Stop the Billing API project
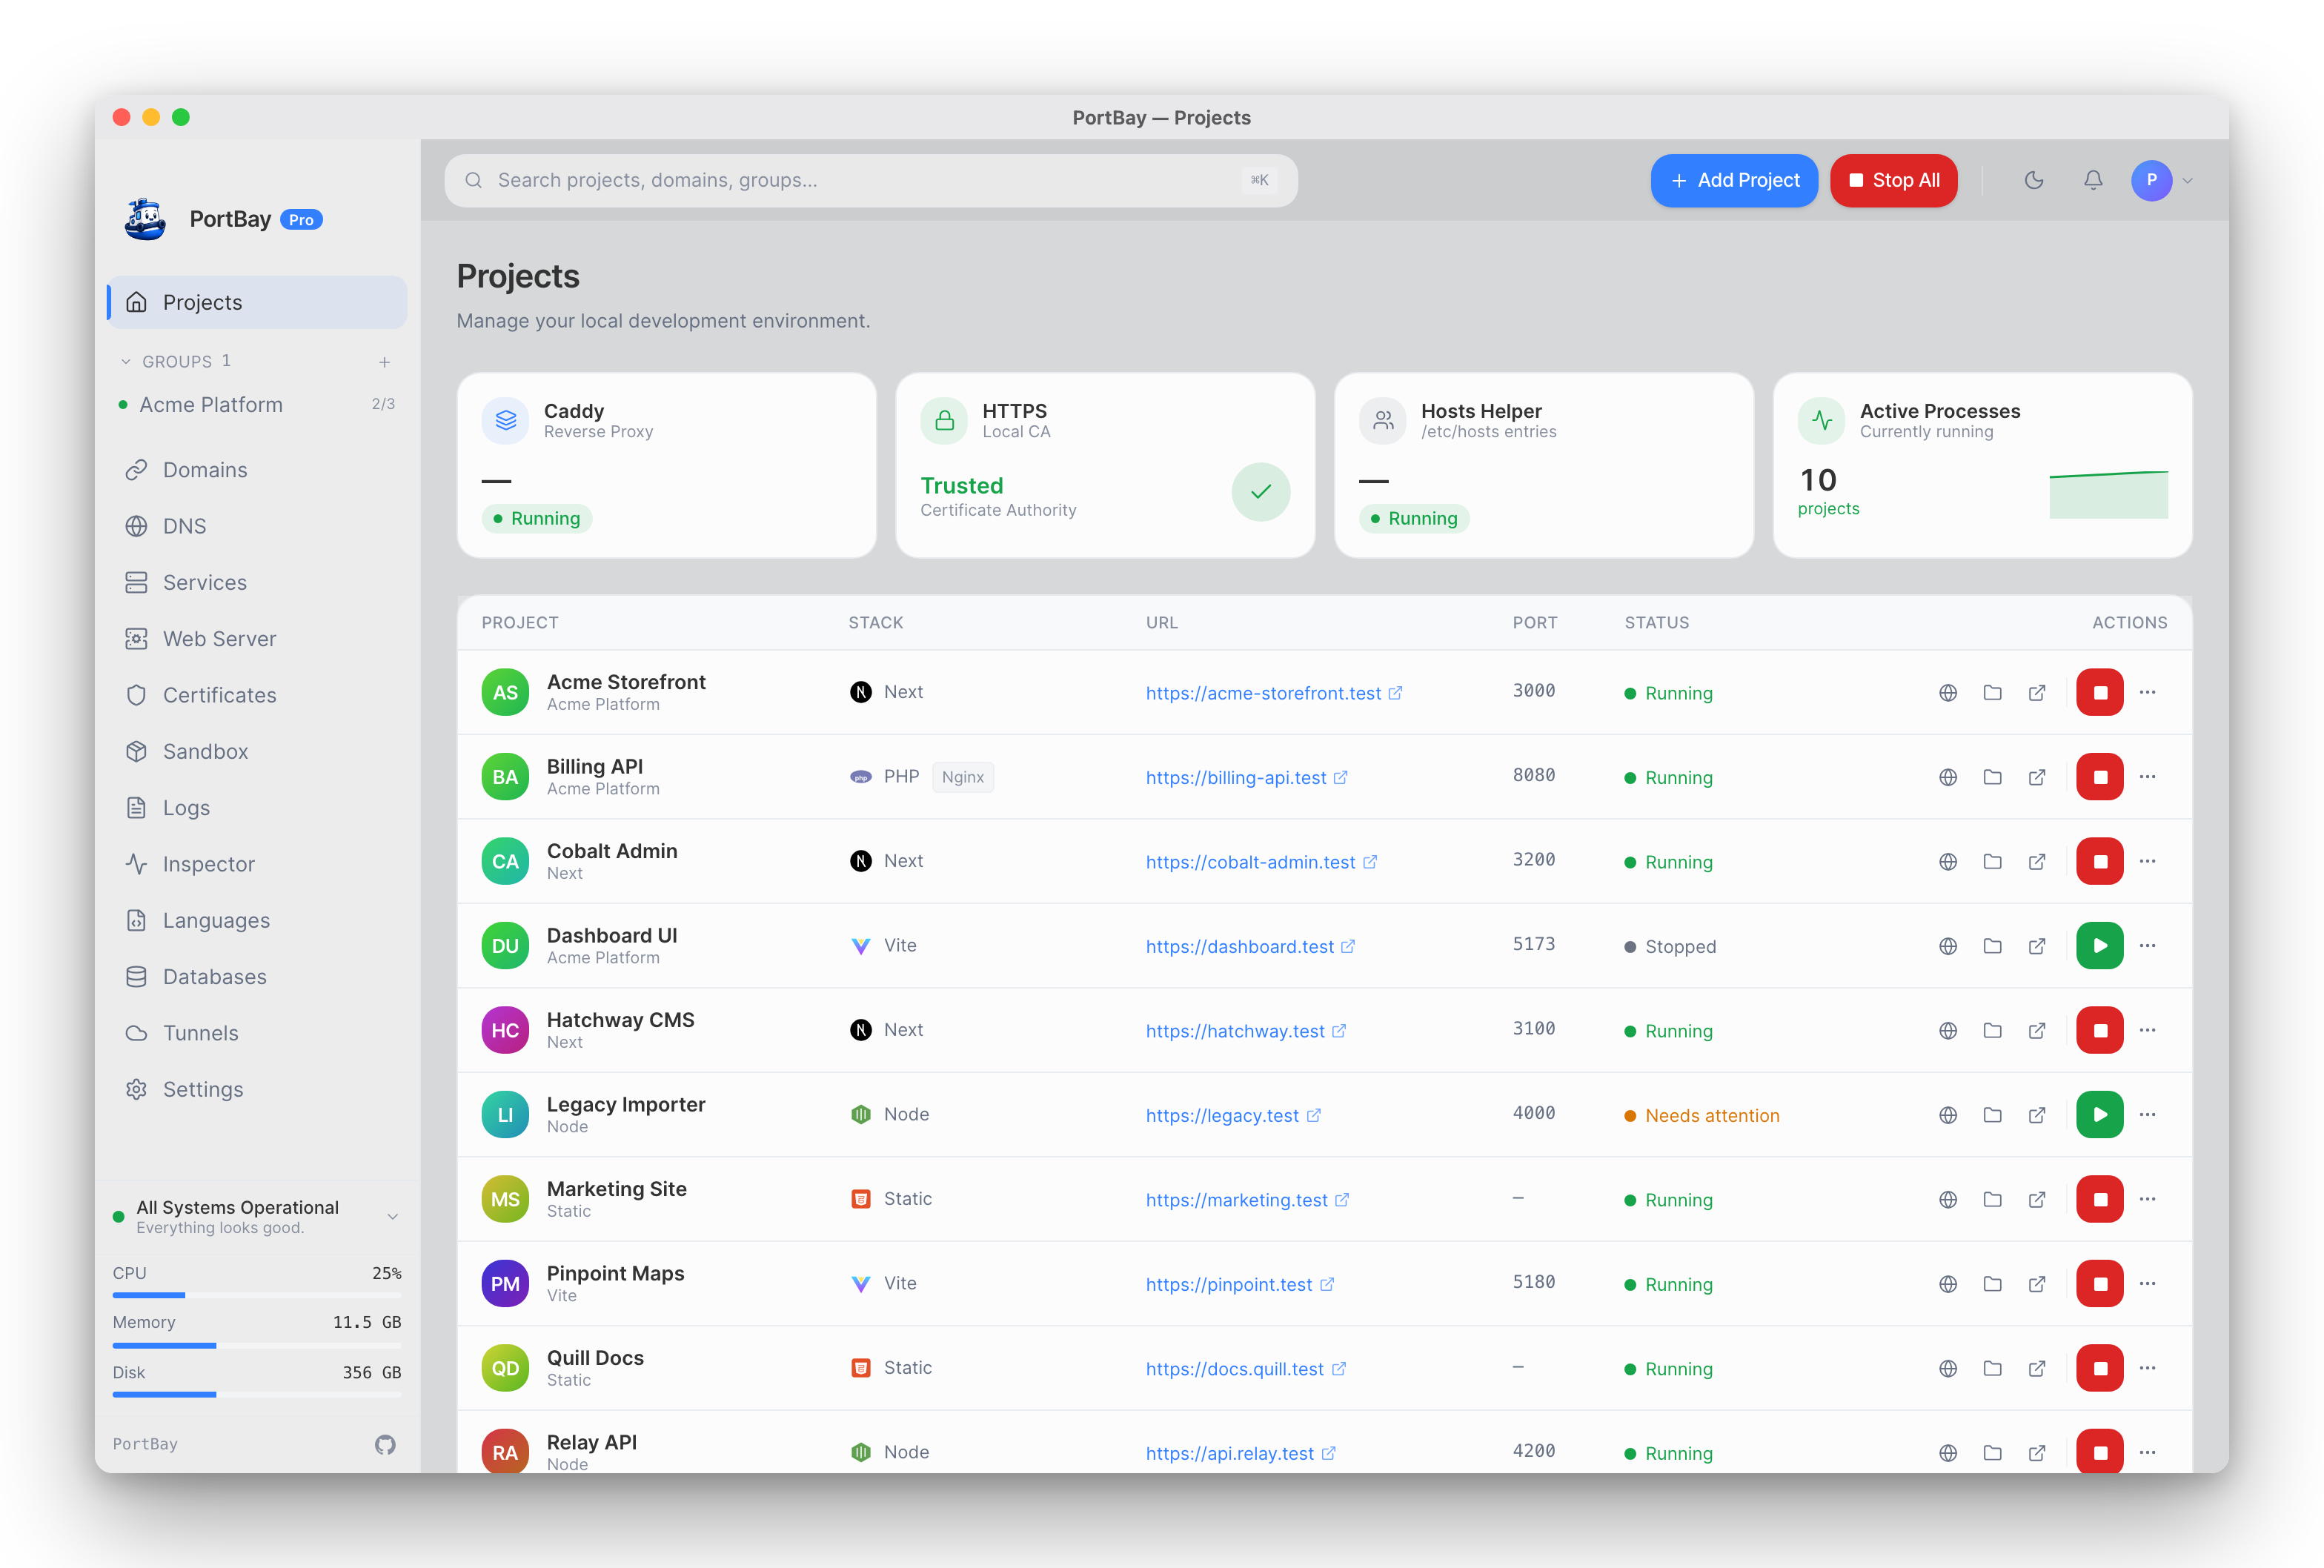The image size is (2324, 1568). point(2100,777)
